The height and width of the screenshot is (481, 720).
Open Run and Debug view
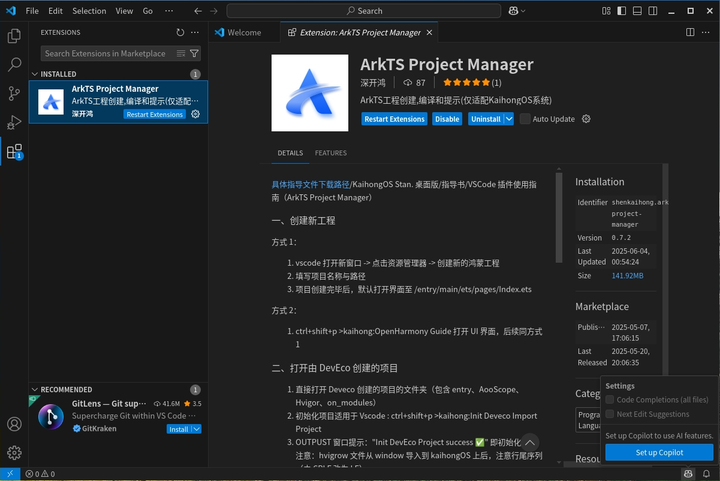[x=14, y=123]
